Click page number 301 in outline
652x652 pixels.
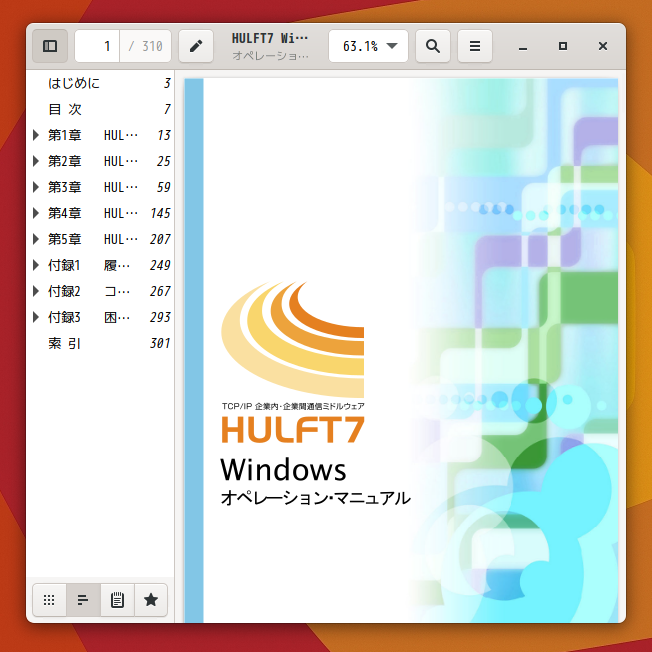[160, 343]
